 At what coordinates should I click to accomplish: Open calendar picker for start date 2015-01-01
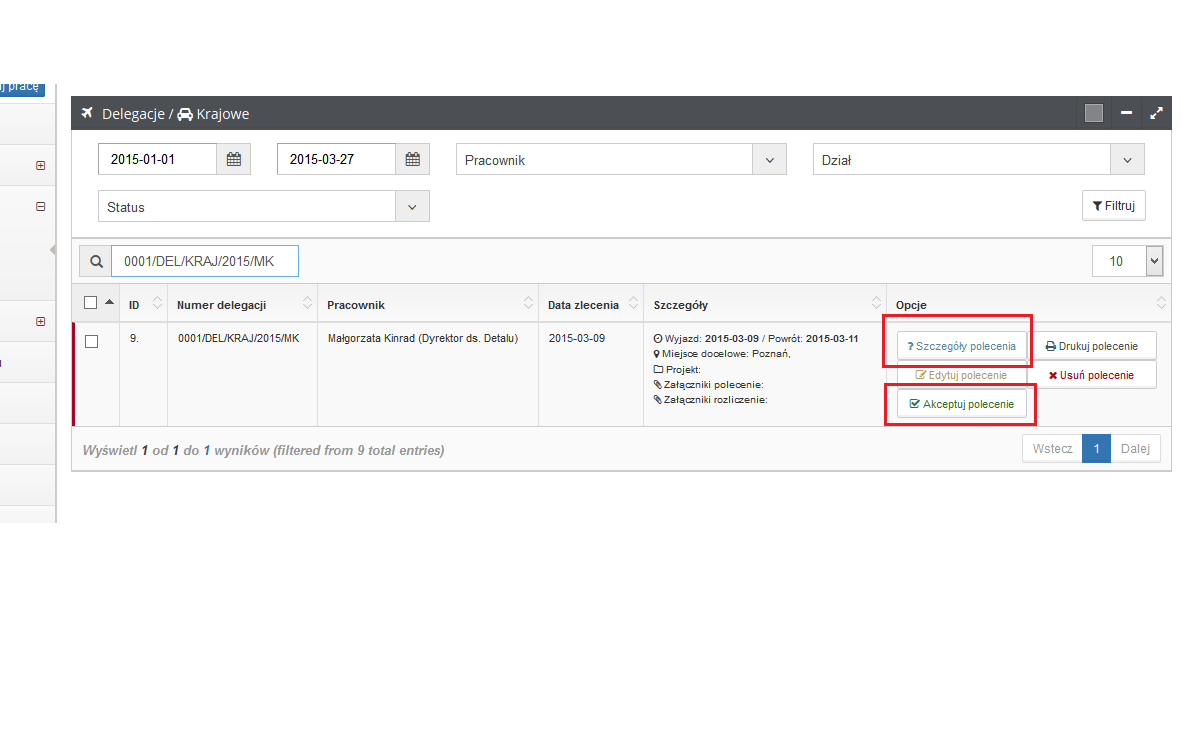tap(233, 160)
